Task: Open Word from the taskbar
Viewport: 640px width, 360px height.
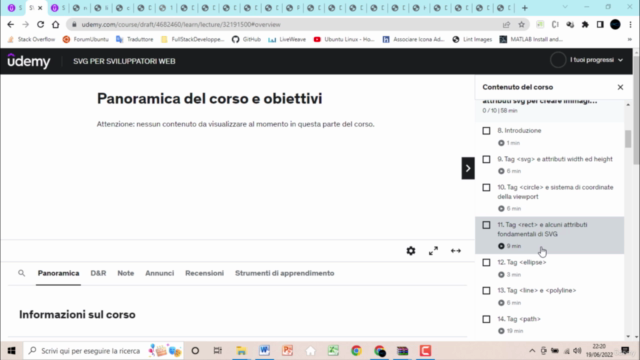Action: tap(264, 351)
